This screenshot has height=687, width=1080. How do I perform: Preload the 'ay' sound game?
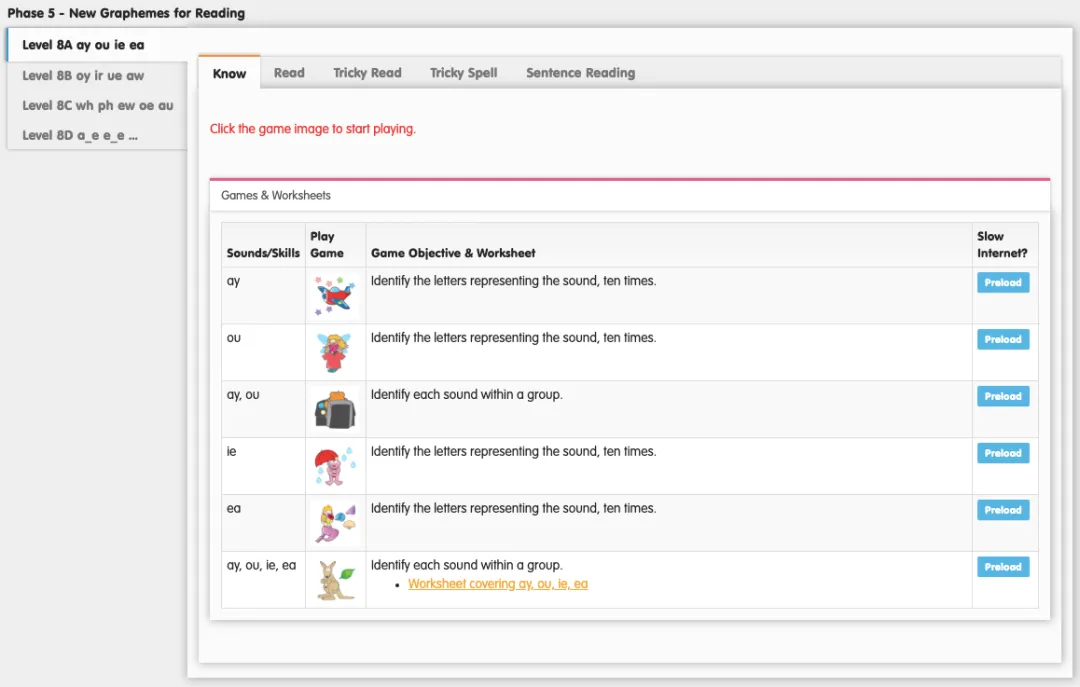1002,283
